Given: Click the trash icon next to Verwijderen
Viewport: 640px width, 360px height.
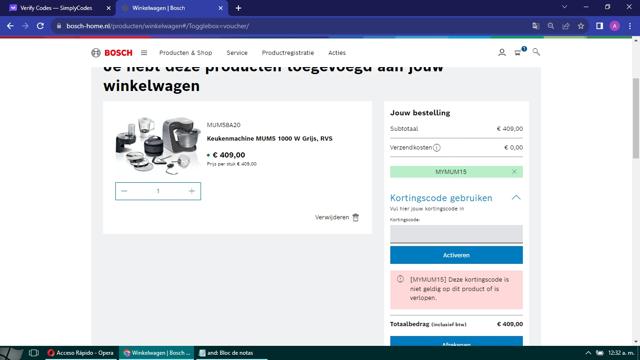Looking at the screenshot, I should tap(356, 218).
